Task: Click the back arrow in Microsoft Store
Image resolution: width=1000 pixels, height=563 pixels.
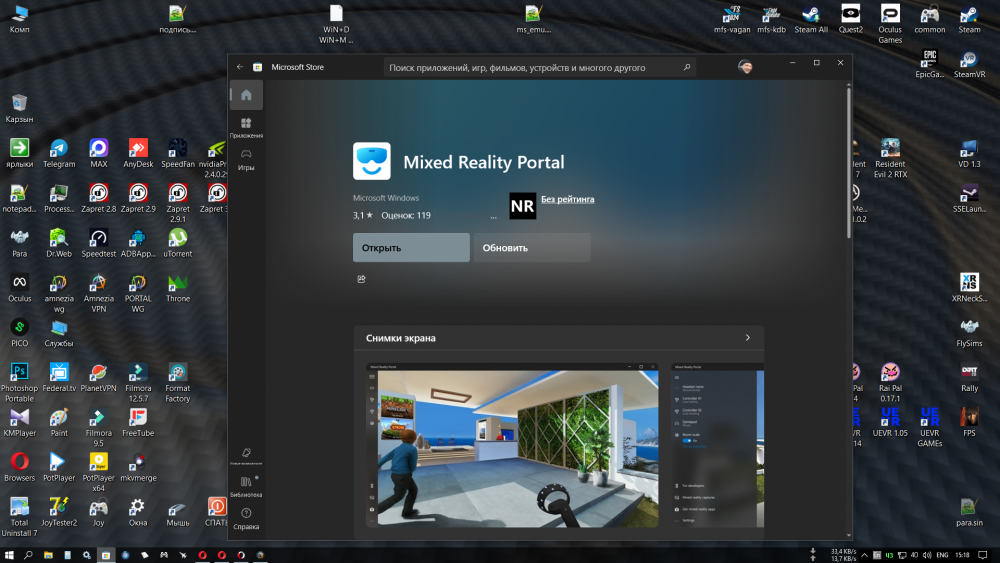Action: click(240, 67)
